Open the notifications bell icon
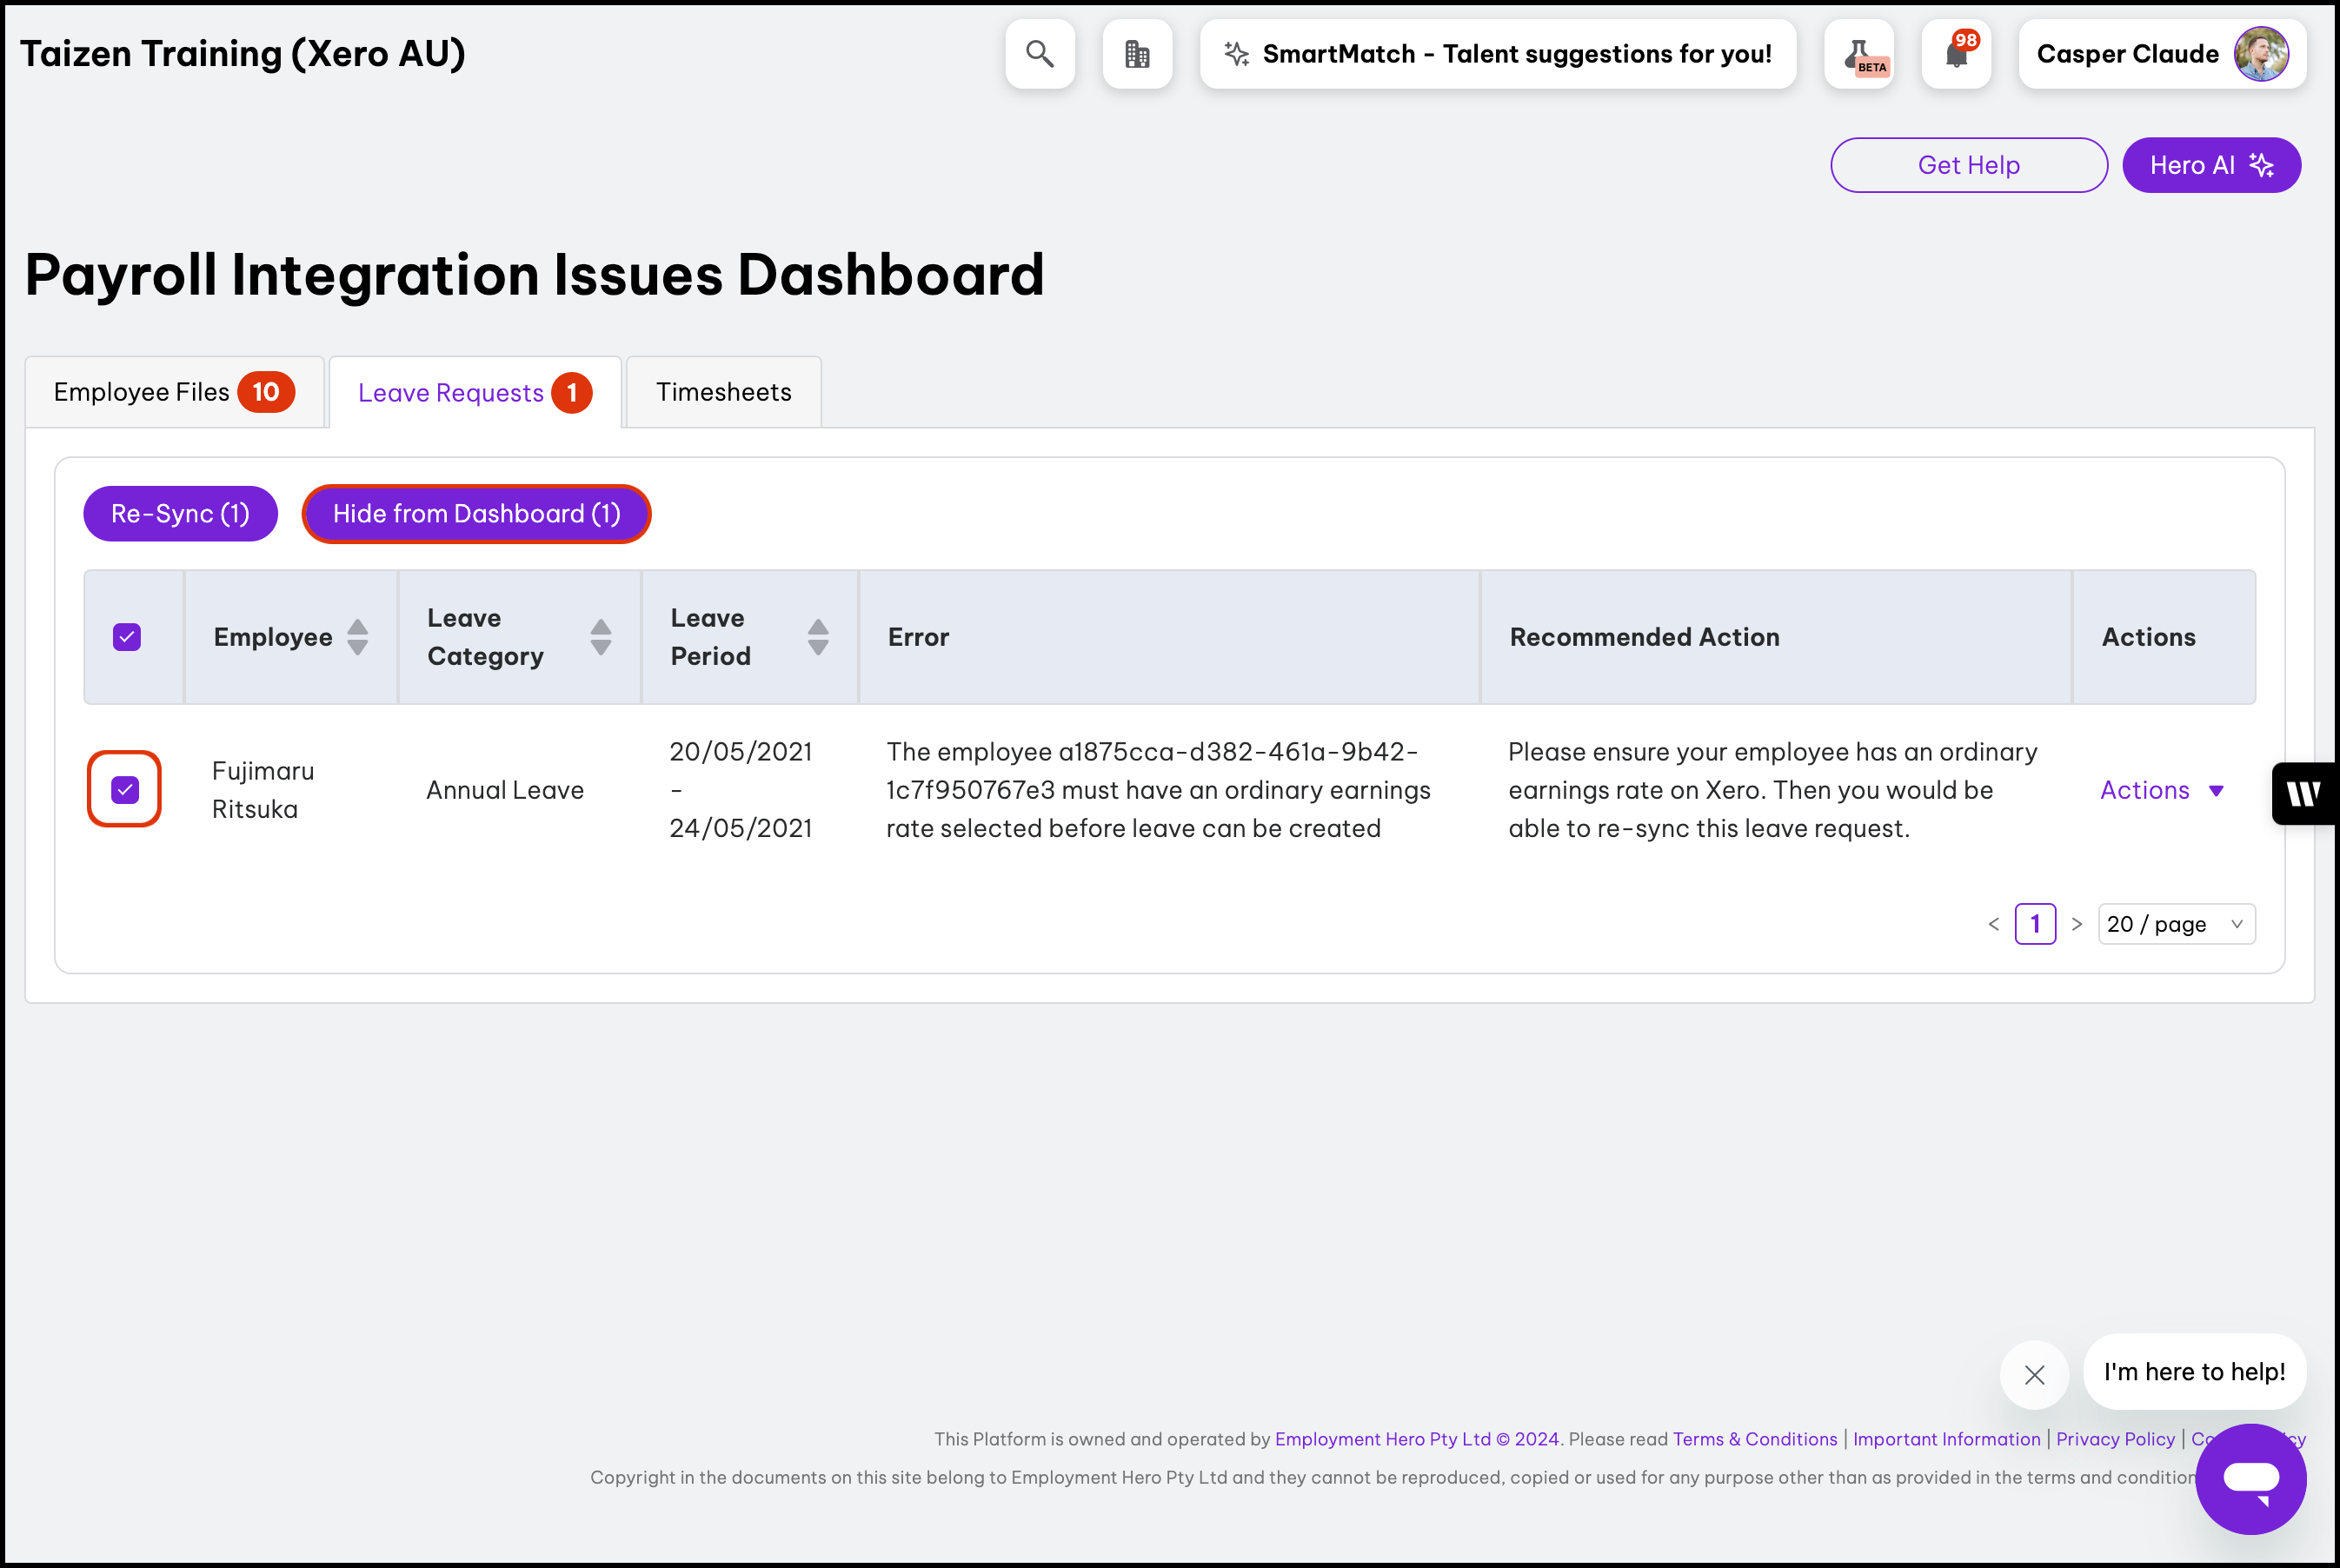 click(1956, 54)
